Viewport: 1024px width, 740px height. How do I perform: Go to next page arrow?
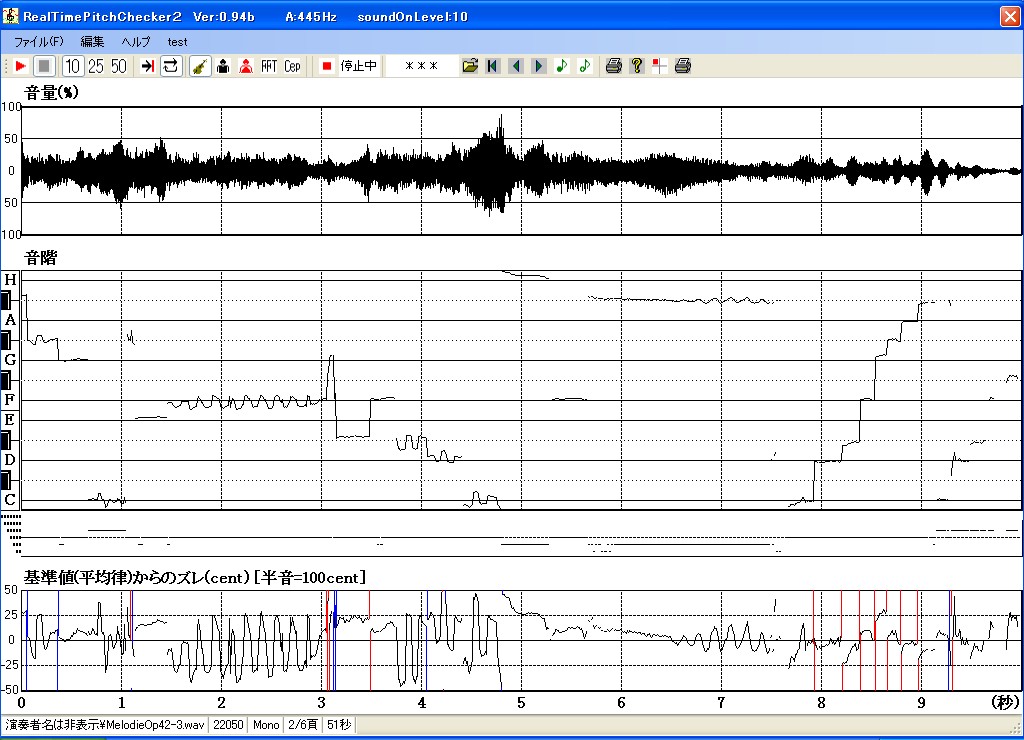pyautogui.click(x=539, y=66)
